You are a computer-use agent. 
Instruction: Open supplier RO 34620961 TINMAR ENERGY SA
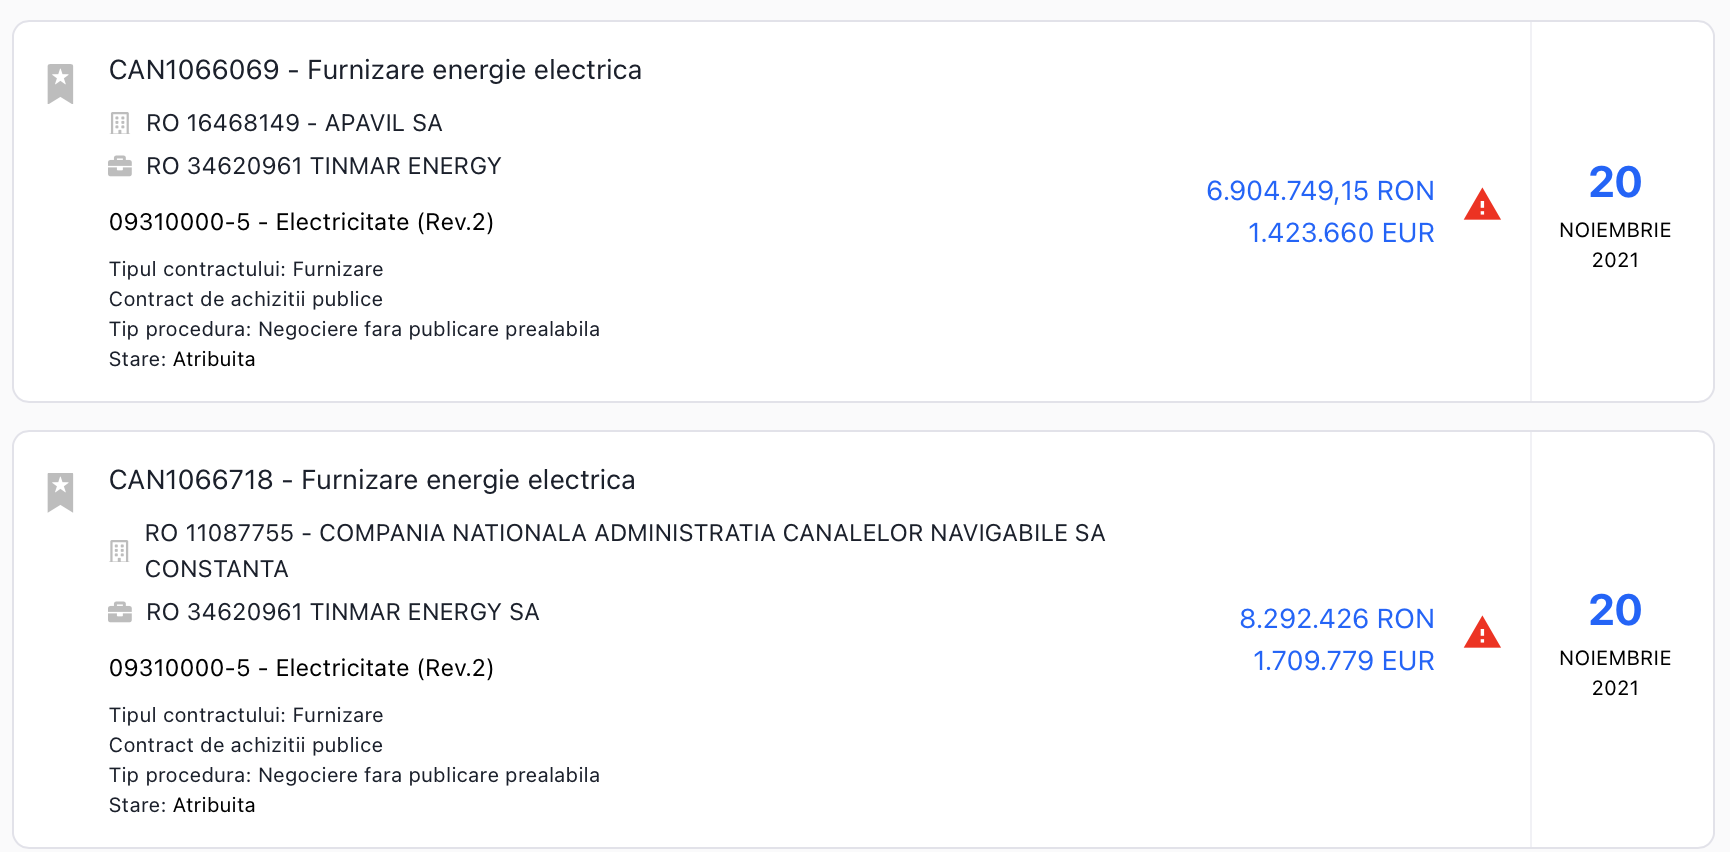[x=342, y=612]
